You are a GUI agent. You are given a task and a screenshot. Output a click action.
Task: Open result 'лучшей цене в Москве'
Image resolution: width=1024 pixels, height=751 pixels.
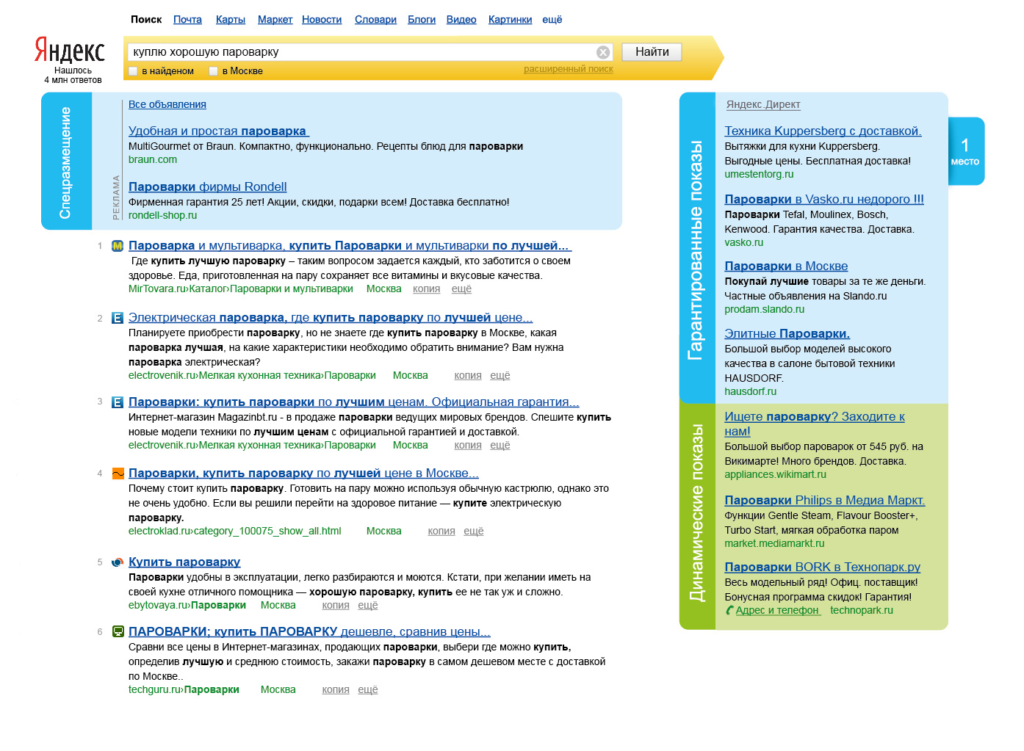click(303, 473)
